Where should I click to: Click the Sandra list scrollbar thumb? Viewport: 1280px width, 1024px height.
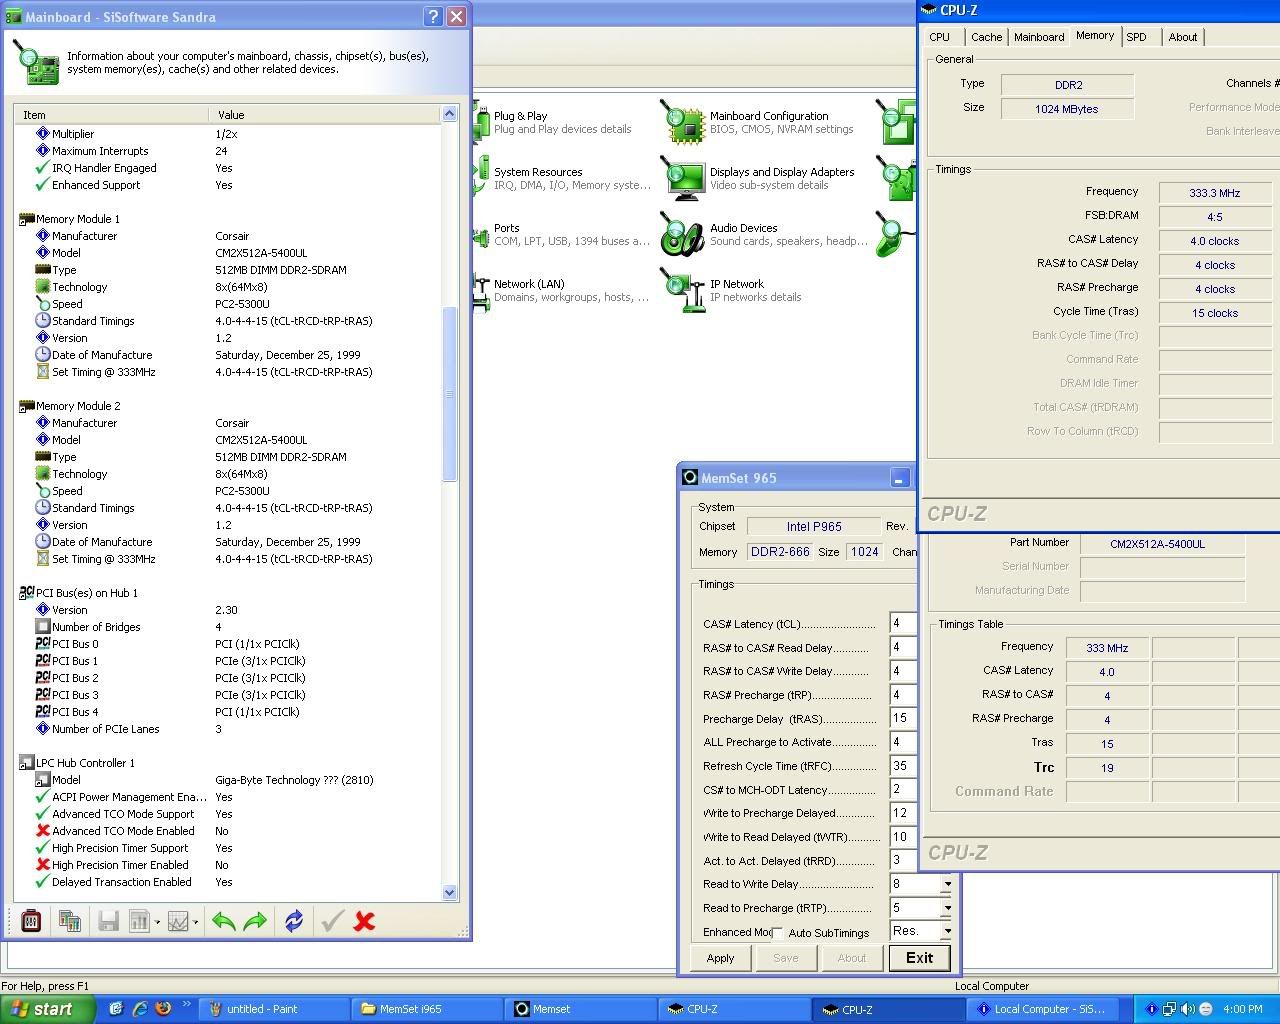[x=449, y=395]
